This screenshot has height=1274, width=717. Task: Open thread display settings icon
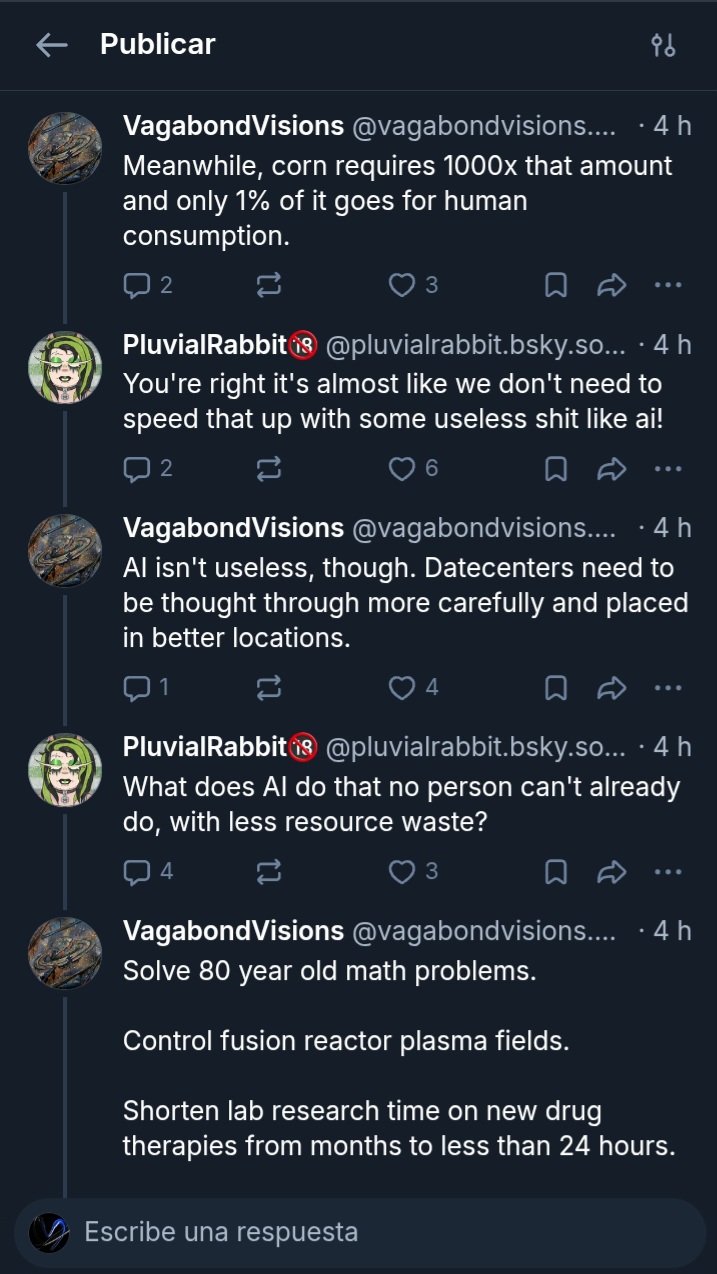[x=663, y=45]
